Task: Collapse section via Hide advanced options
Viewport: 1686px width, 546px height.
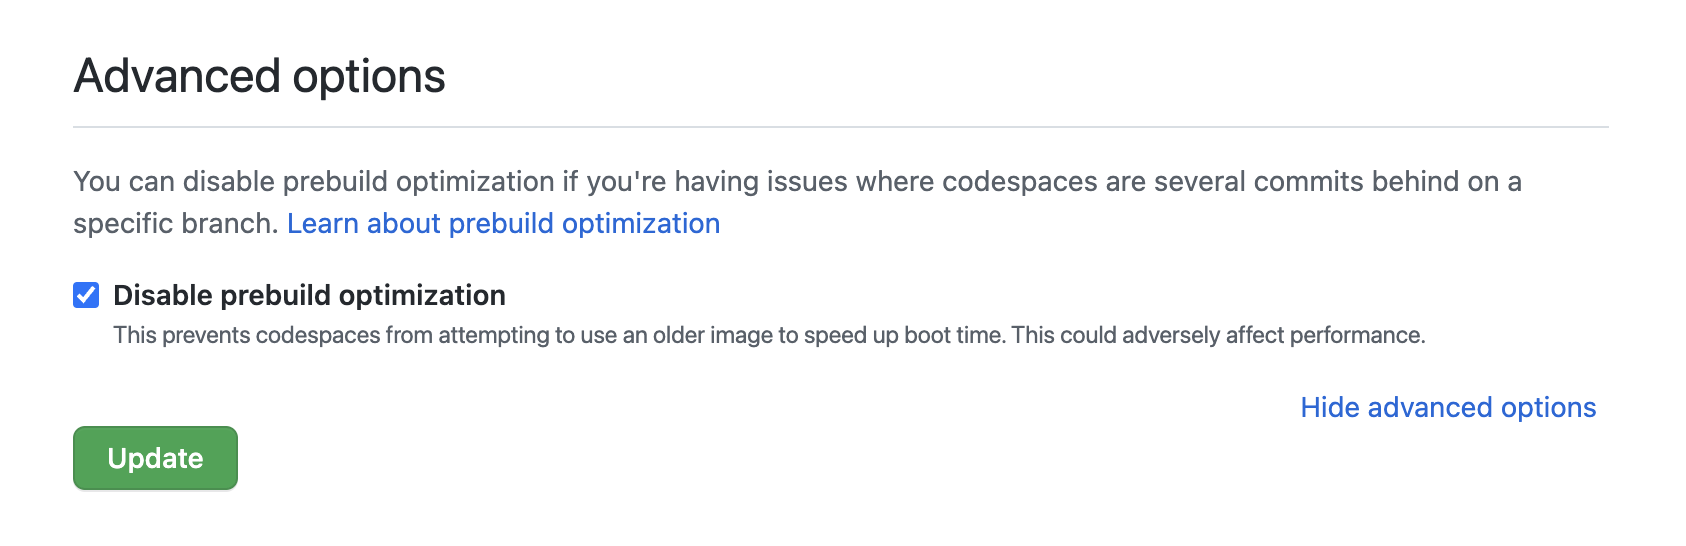Action: (x=1447, y=407)
